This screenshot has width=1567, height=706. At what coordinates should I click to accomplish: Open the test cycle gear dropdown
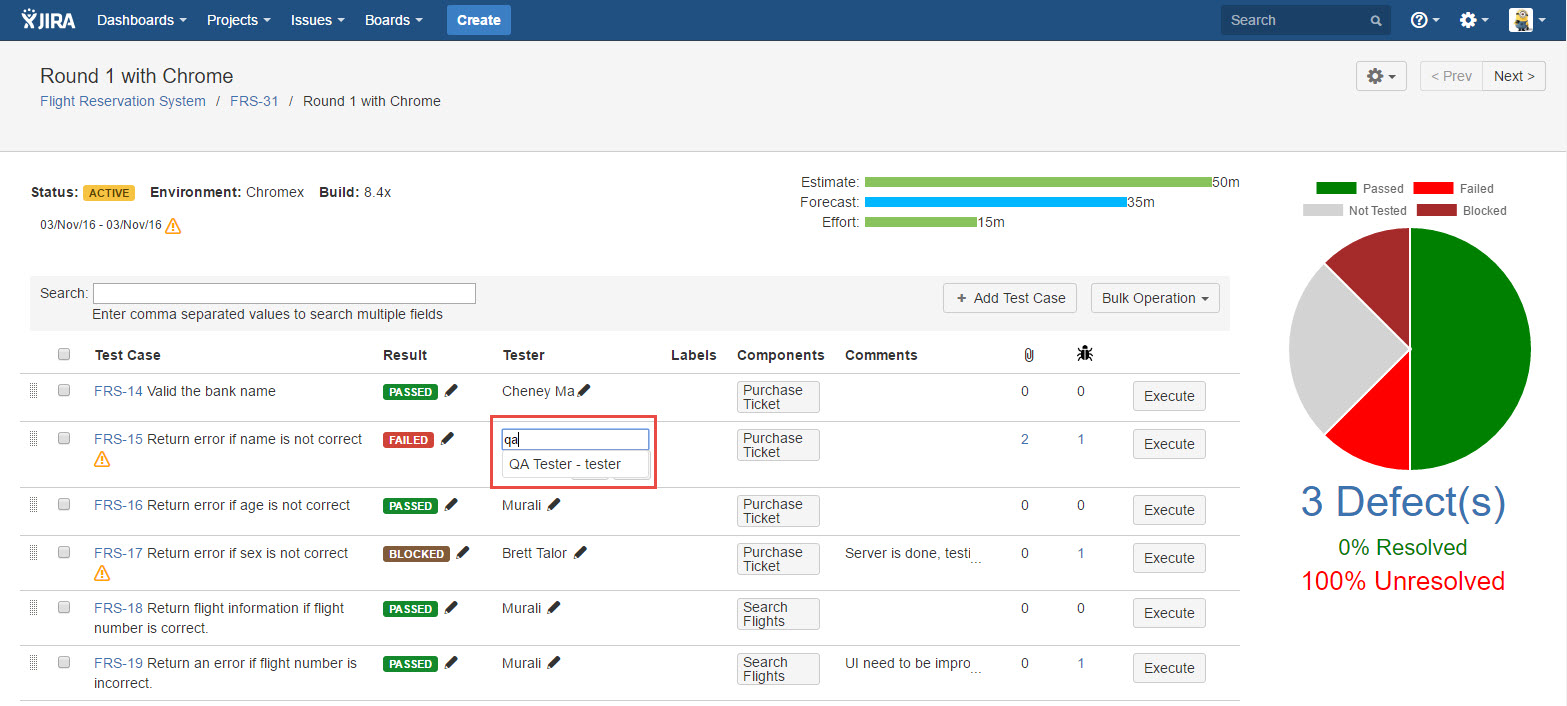pos(1381,76)
